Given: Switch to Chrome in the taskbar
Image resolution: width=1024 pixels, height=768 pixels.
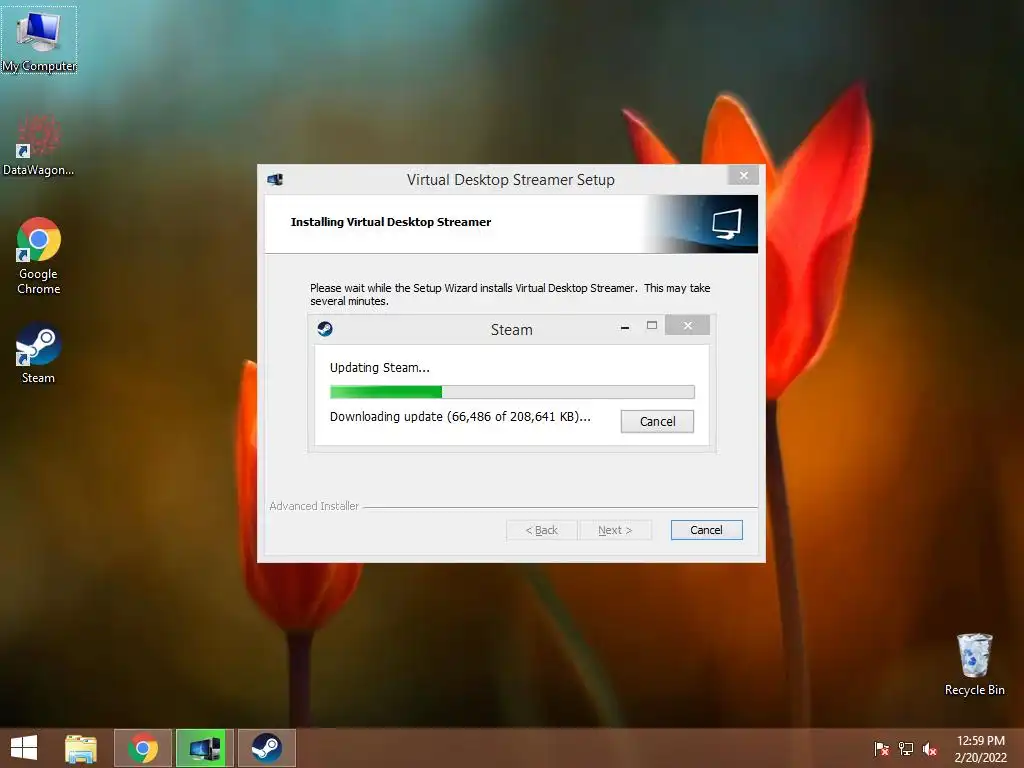Looking at the screenshot, I should [x=143, y=748].
